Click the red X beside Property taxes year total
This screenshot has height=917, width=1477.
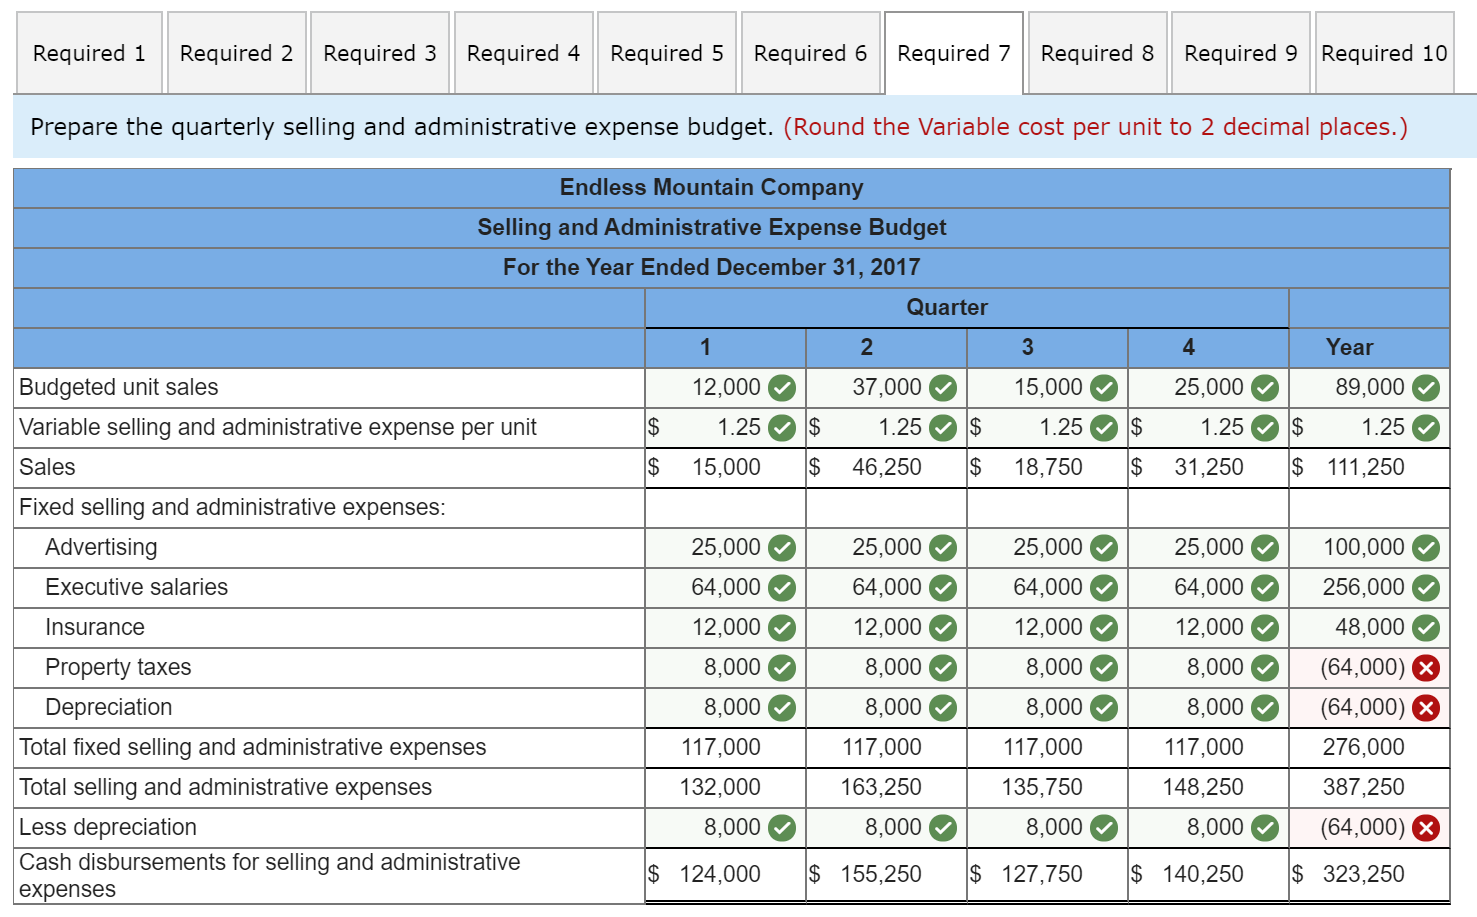click(x=1426, y=668)
